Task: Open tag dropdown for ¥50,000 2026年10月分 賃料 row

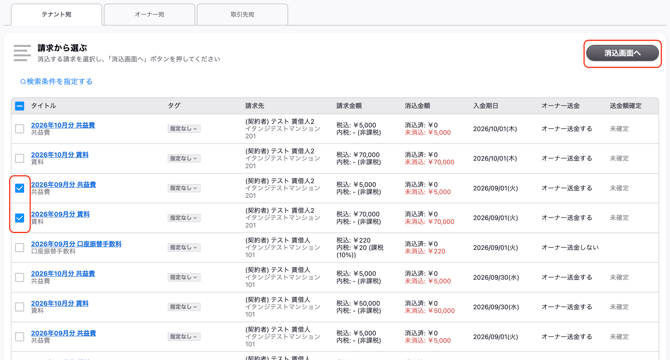Action: coord(184,307)
